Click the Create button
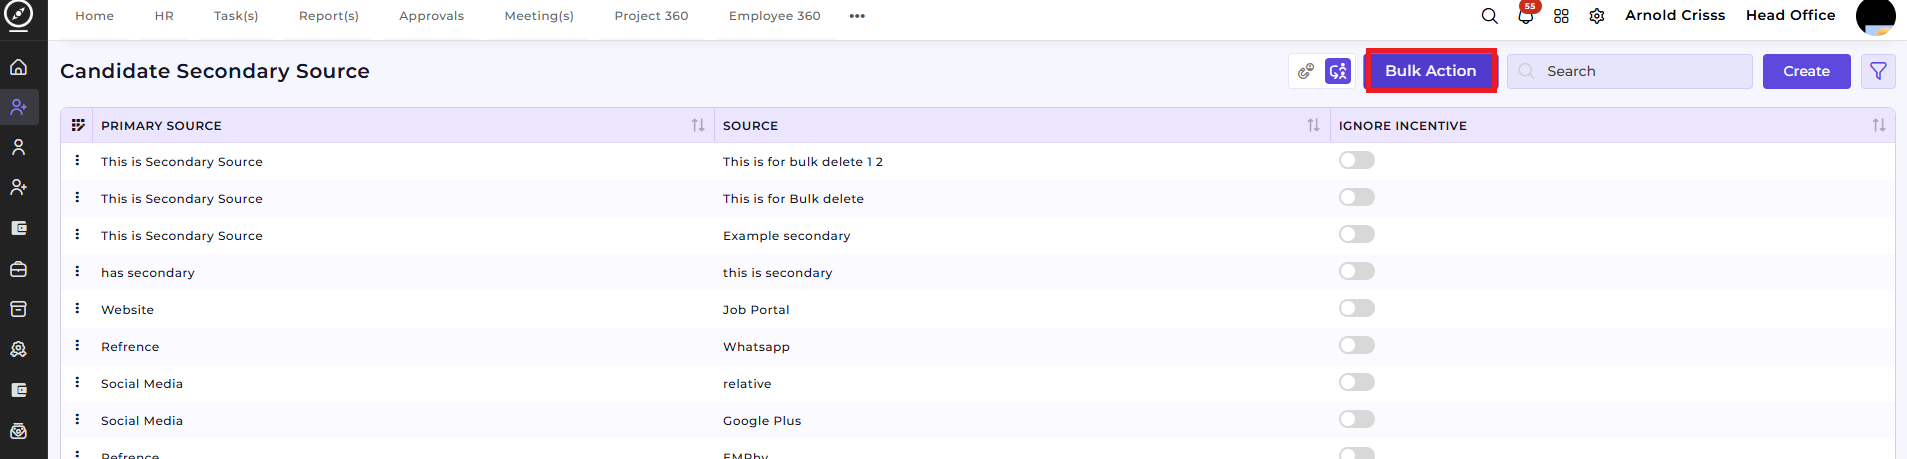Screen dimensions: 1907x459 pyautogui.click(x=1806, y=71)
